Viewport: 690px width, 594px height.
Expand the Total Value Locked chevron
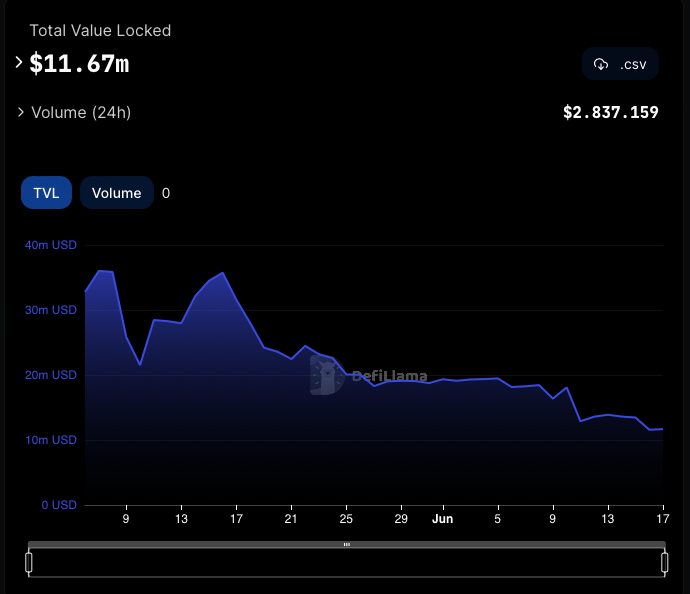pyautogui.click(x=18, y=62)
